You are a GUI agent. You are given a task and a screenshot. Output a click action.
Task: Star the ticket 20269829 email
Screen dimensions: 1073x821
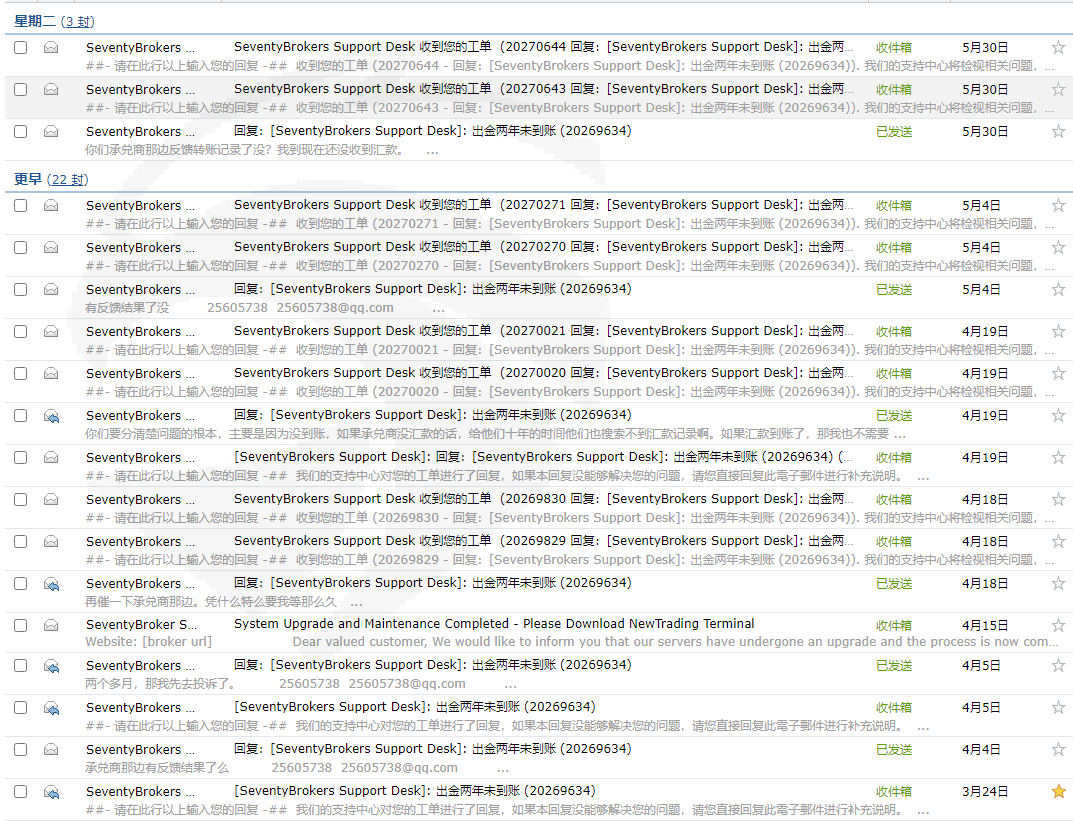[x=1058, y=541]
